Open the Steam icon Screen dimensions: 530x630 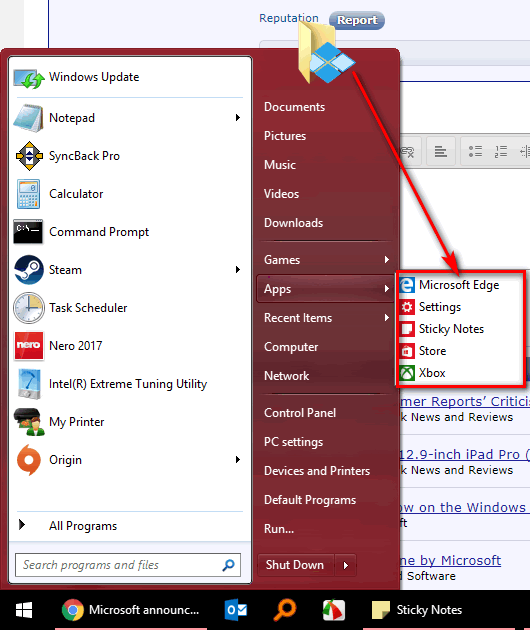29,270
